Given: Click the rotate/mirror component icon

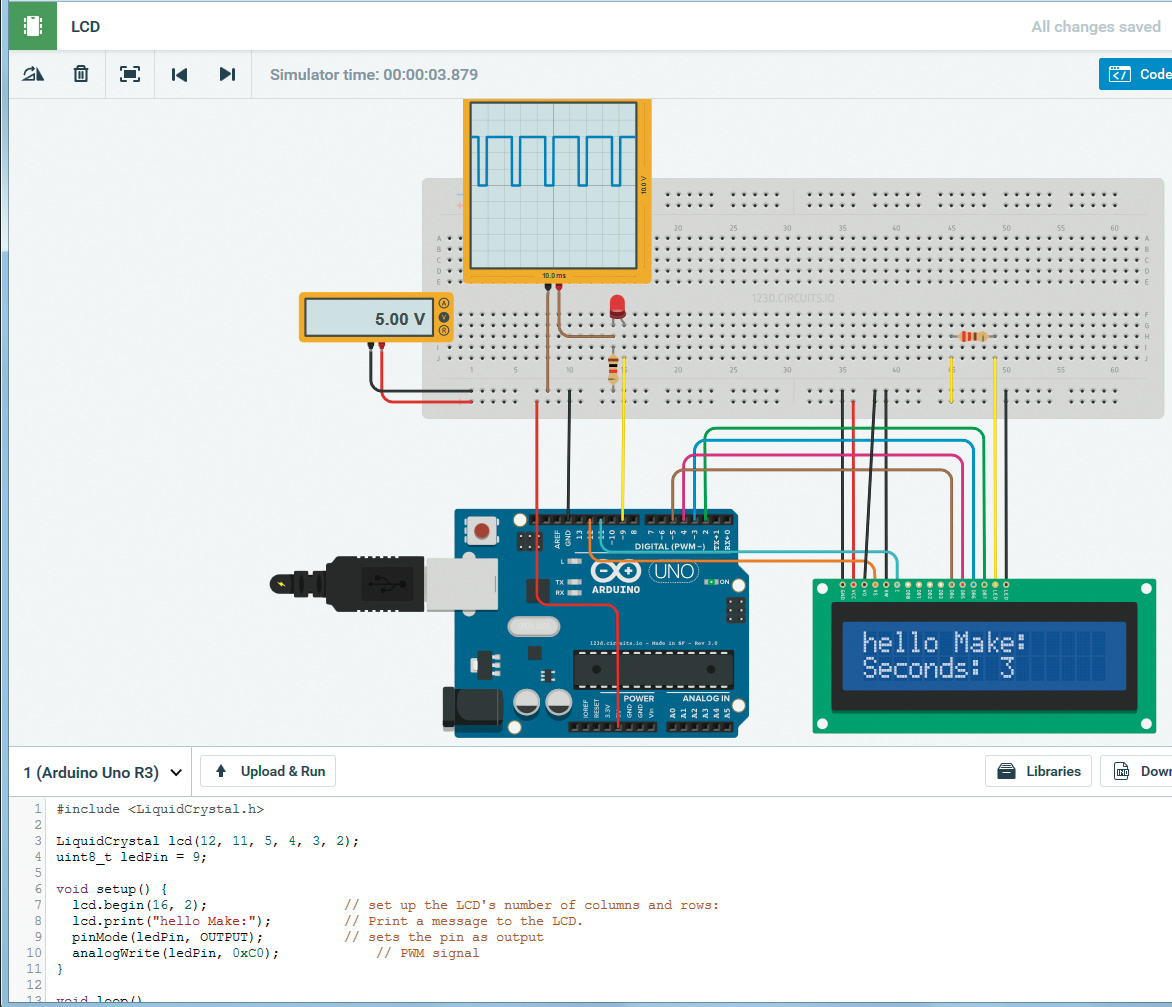Looking at the screenshot, I should click(33, 74).
